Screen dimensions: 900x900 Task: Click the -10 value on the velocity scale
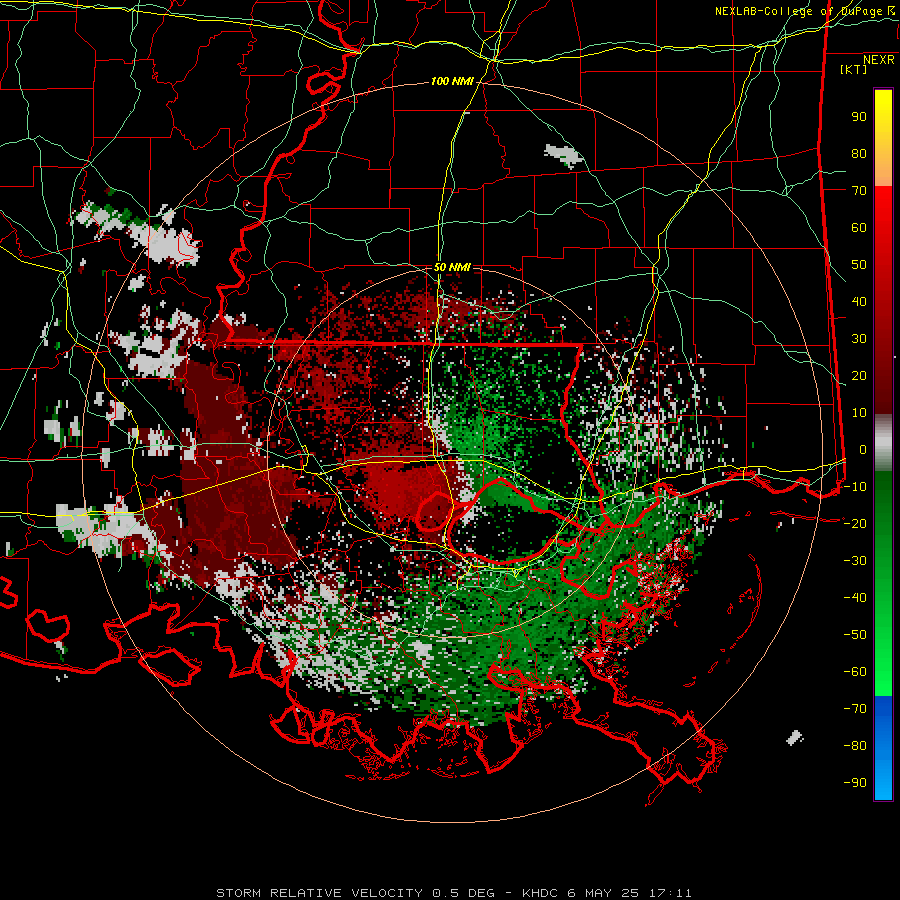coord(855,487)
